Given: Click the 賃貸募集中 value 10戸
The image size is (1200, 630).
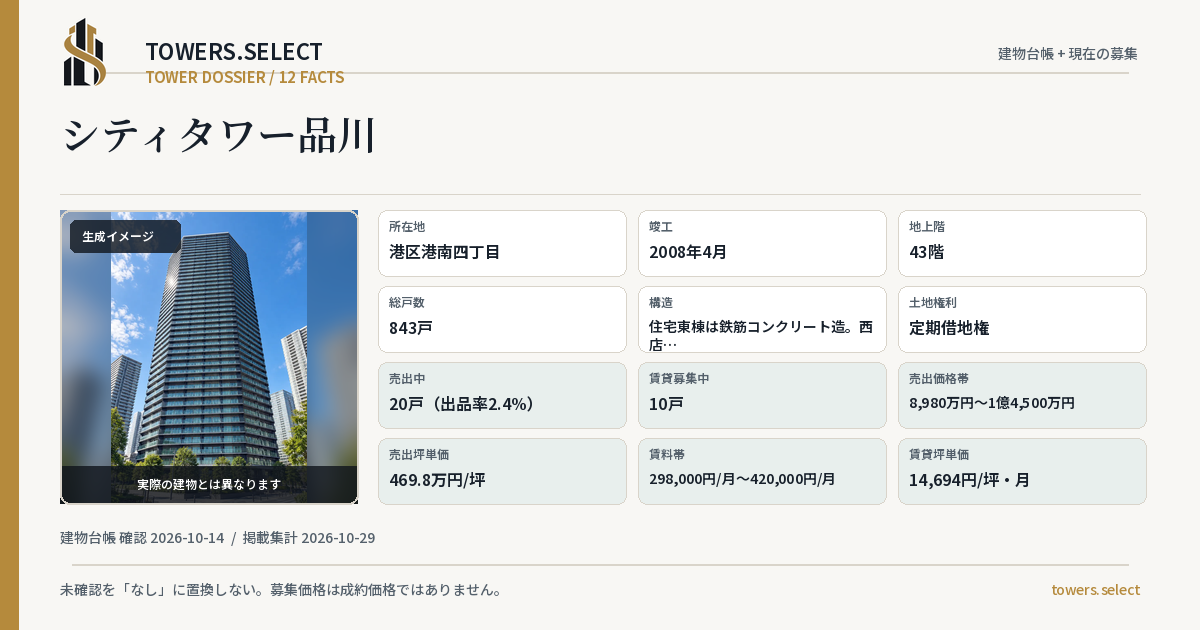Looking at the screenshot, I should [x=666, y=404].
